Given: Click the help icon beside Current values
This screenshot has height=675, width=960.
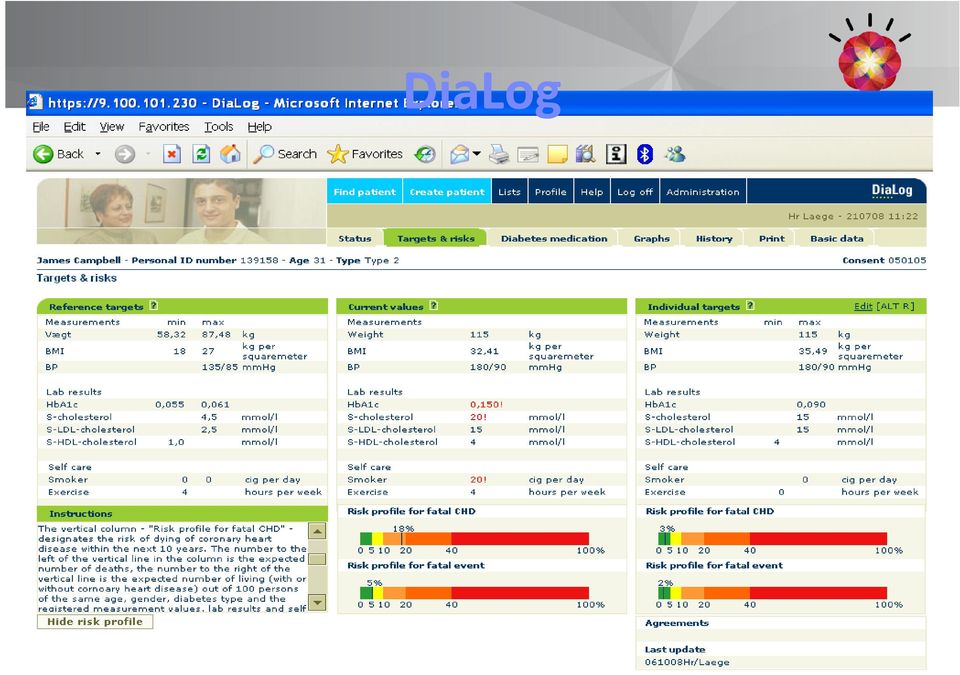Looking at the screenshot, I should tap(433, 306).
